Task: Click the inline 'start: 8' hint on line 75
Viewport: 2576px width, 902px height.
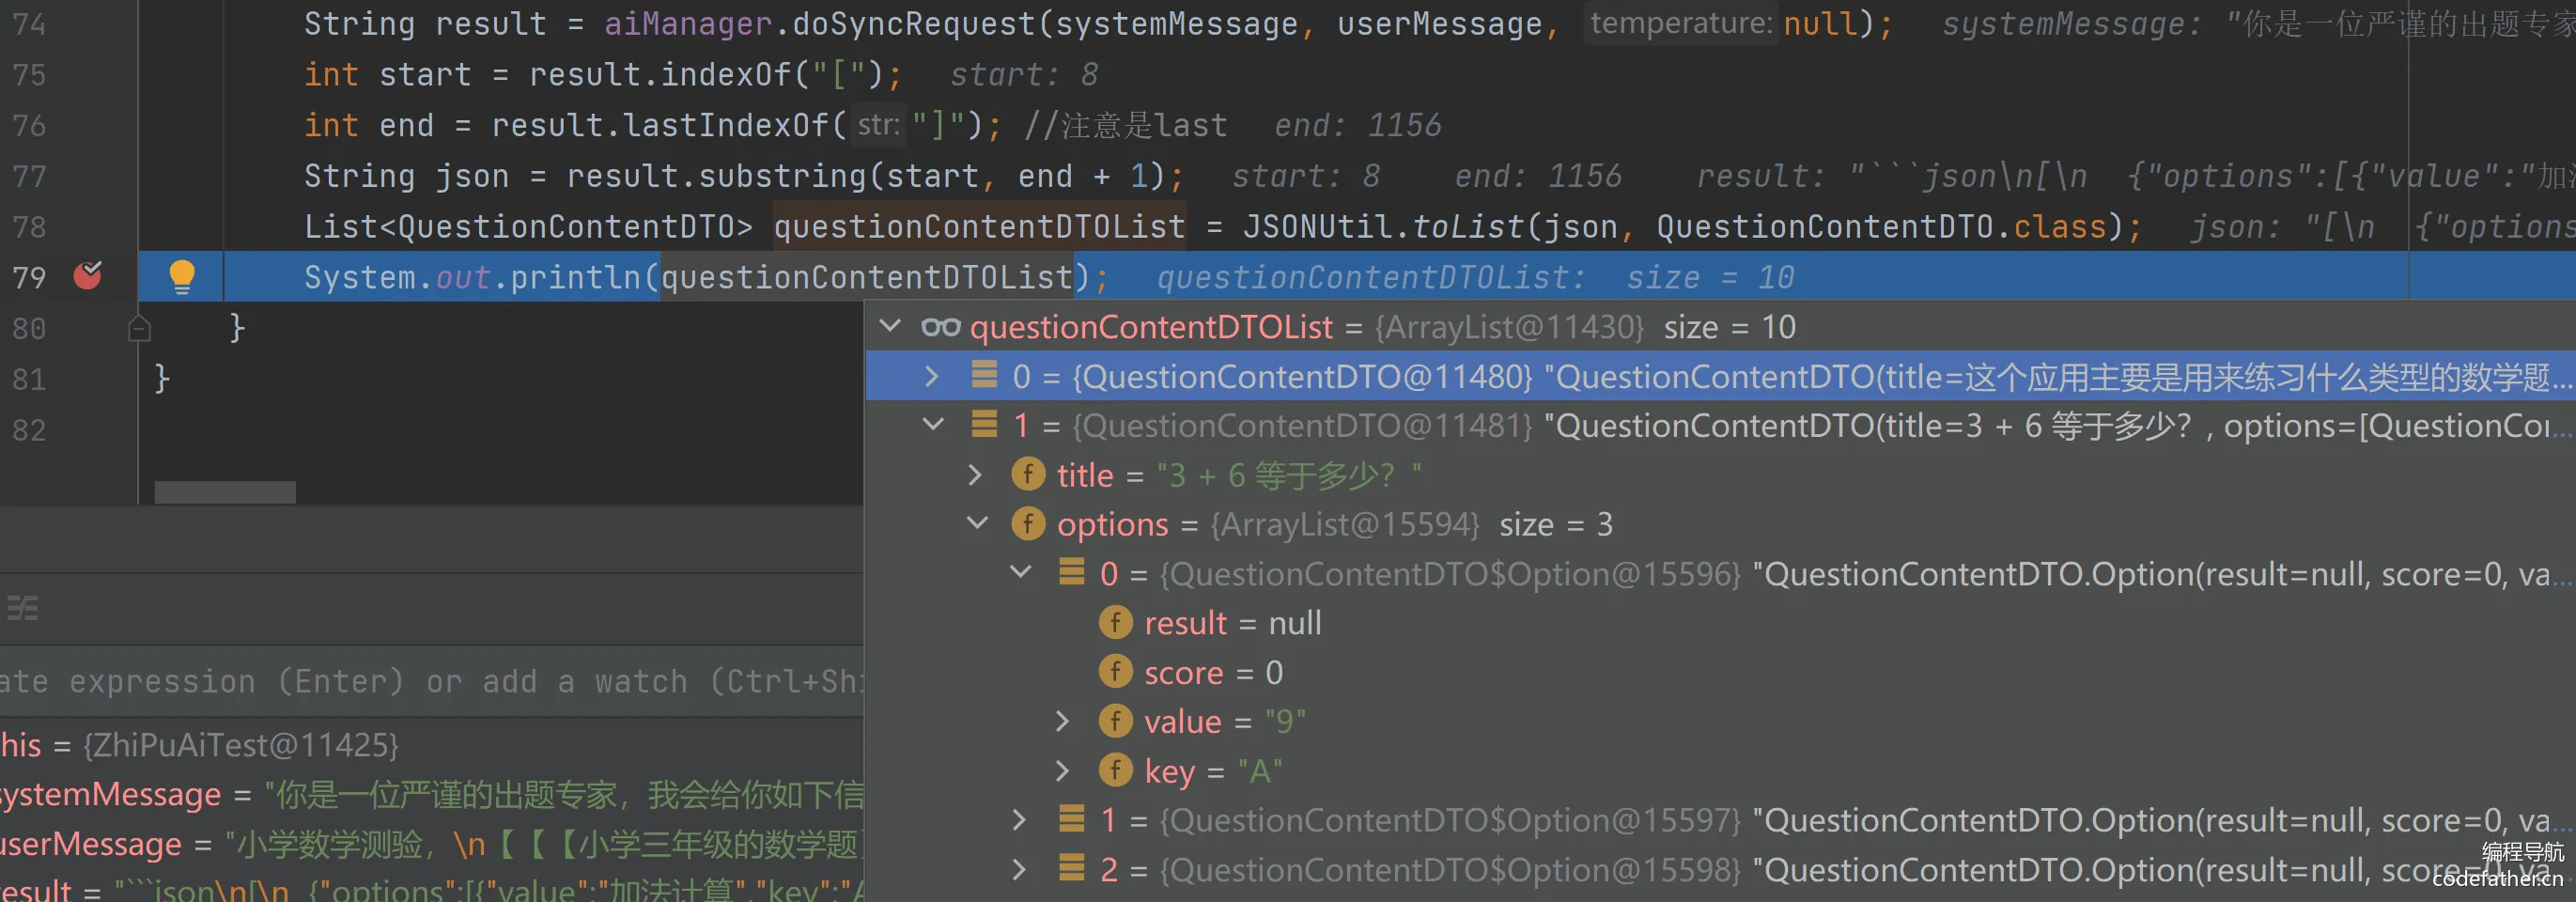Action: [x=1024, y=75]
